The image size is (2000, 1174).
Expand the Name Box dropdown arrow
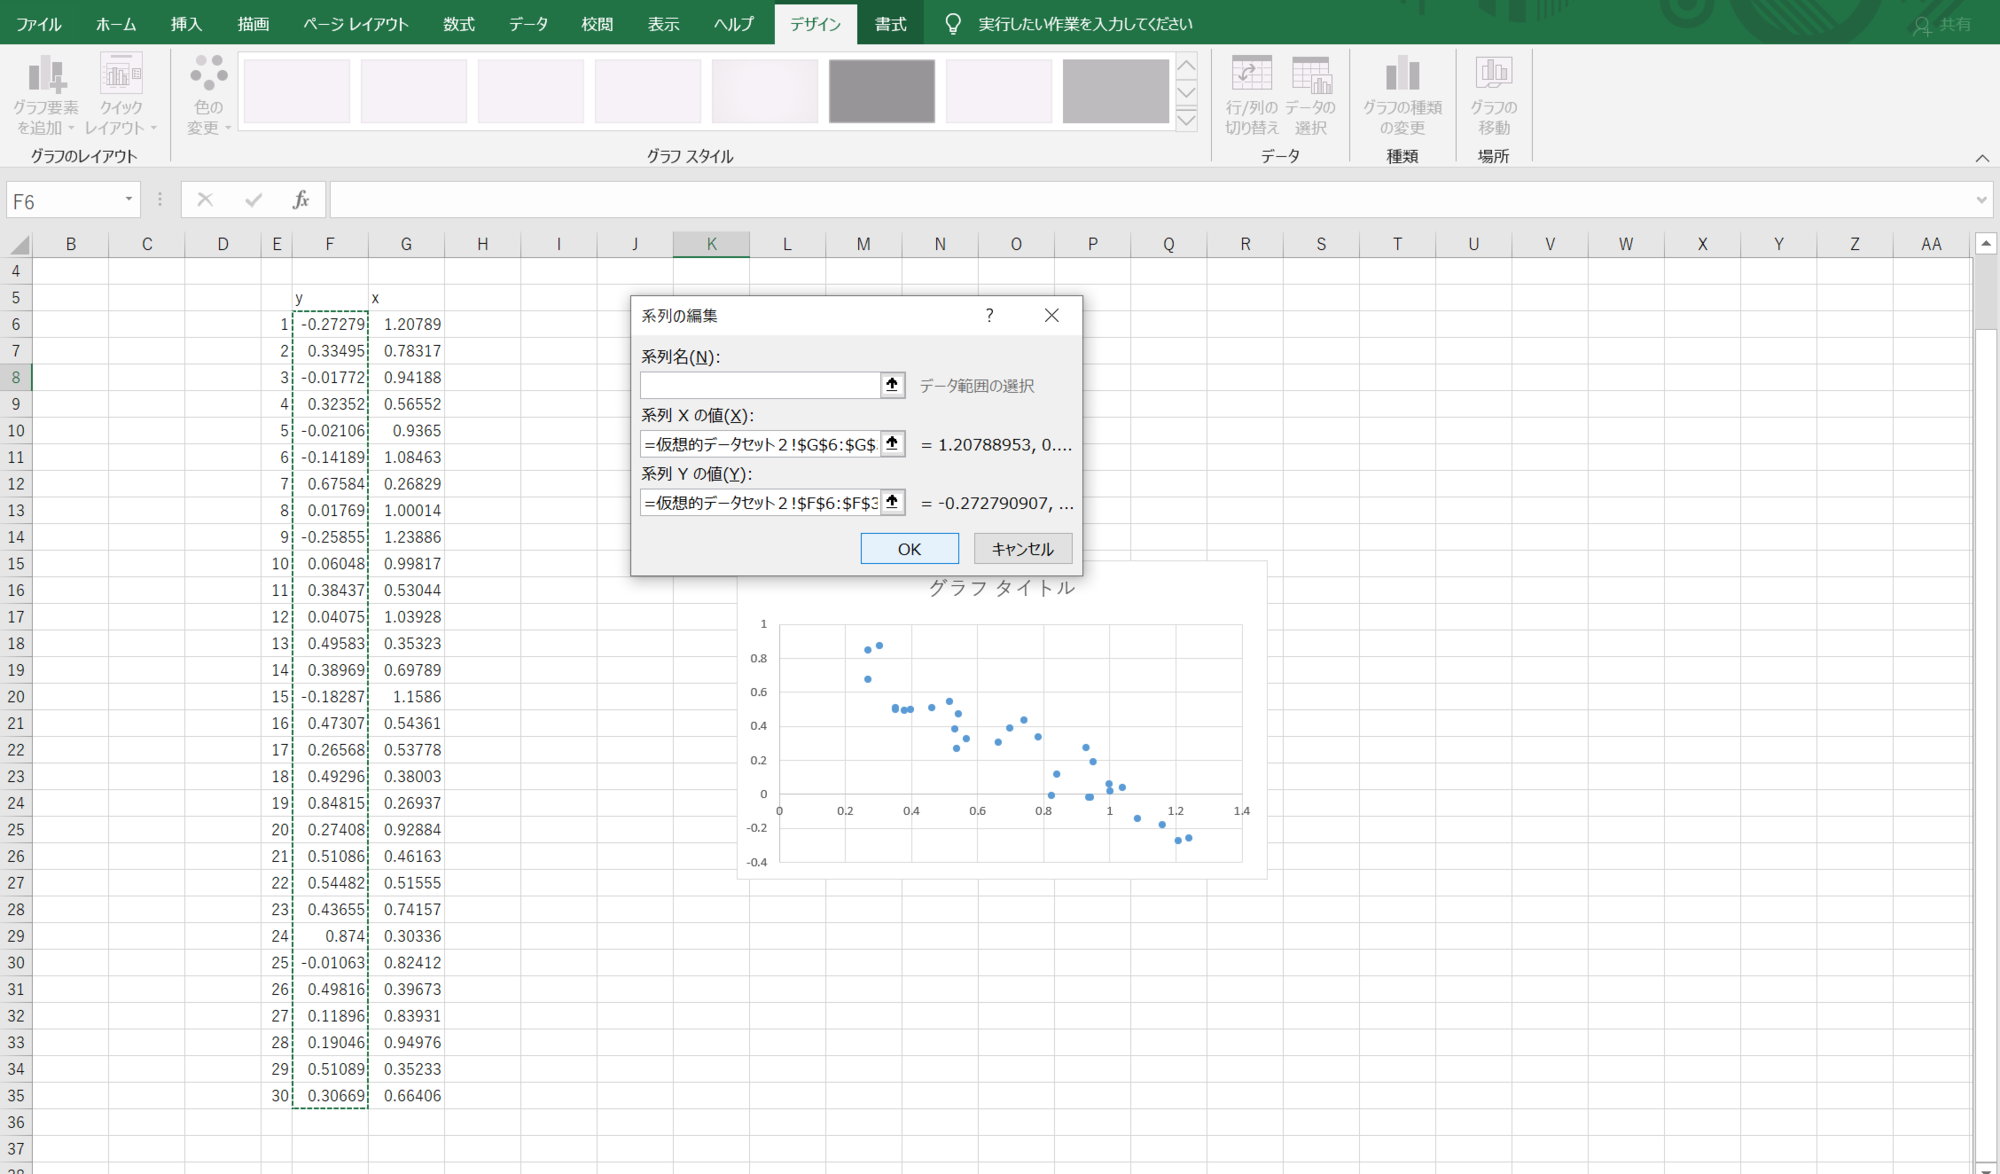pyautogui.click(x=129, y=200)
